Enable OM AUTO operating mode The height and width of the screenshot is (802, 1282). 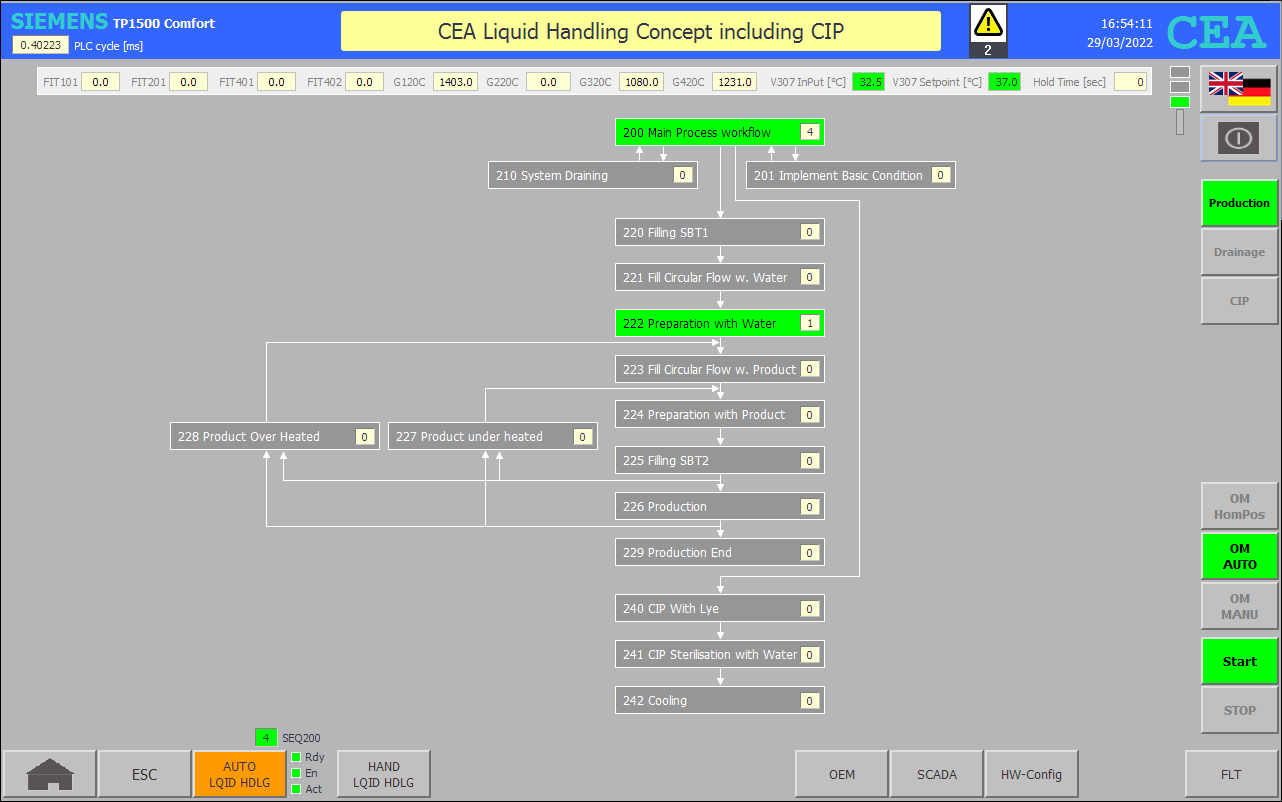[x=1239, y=556]
